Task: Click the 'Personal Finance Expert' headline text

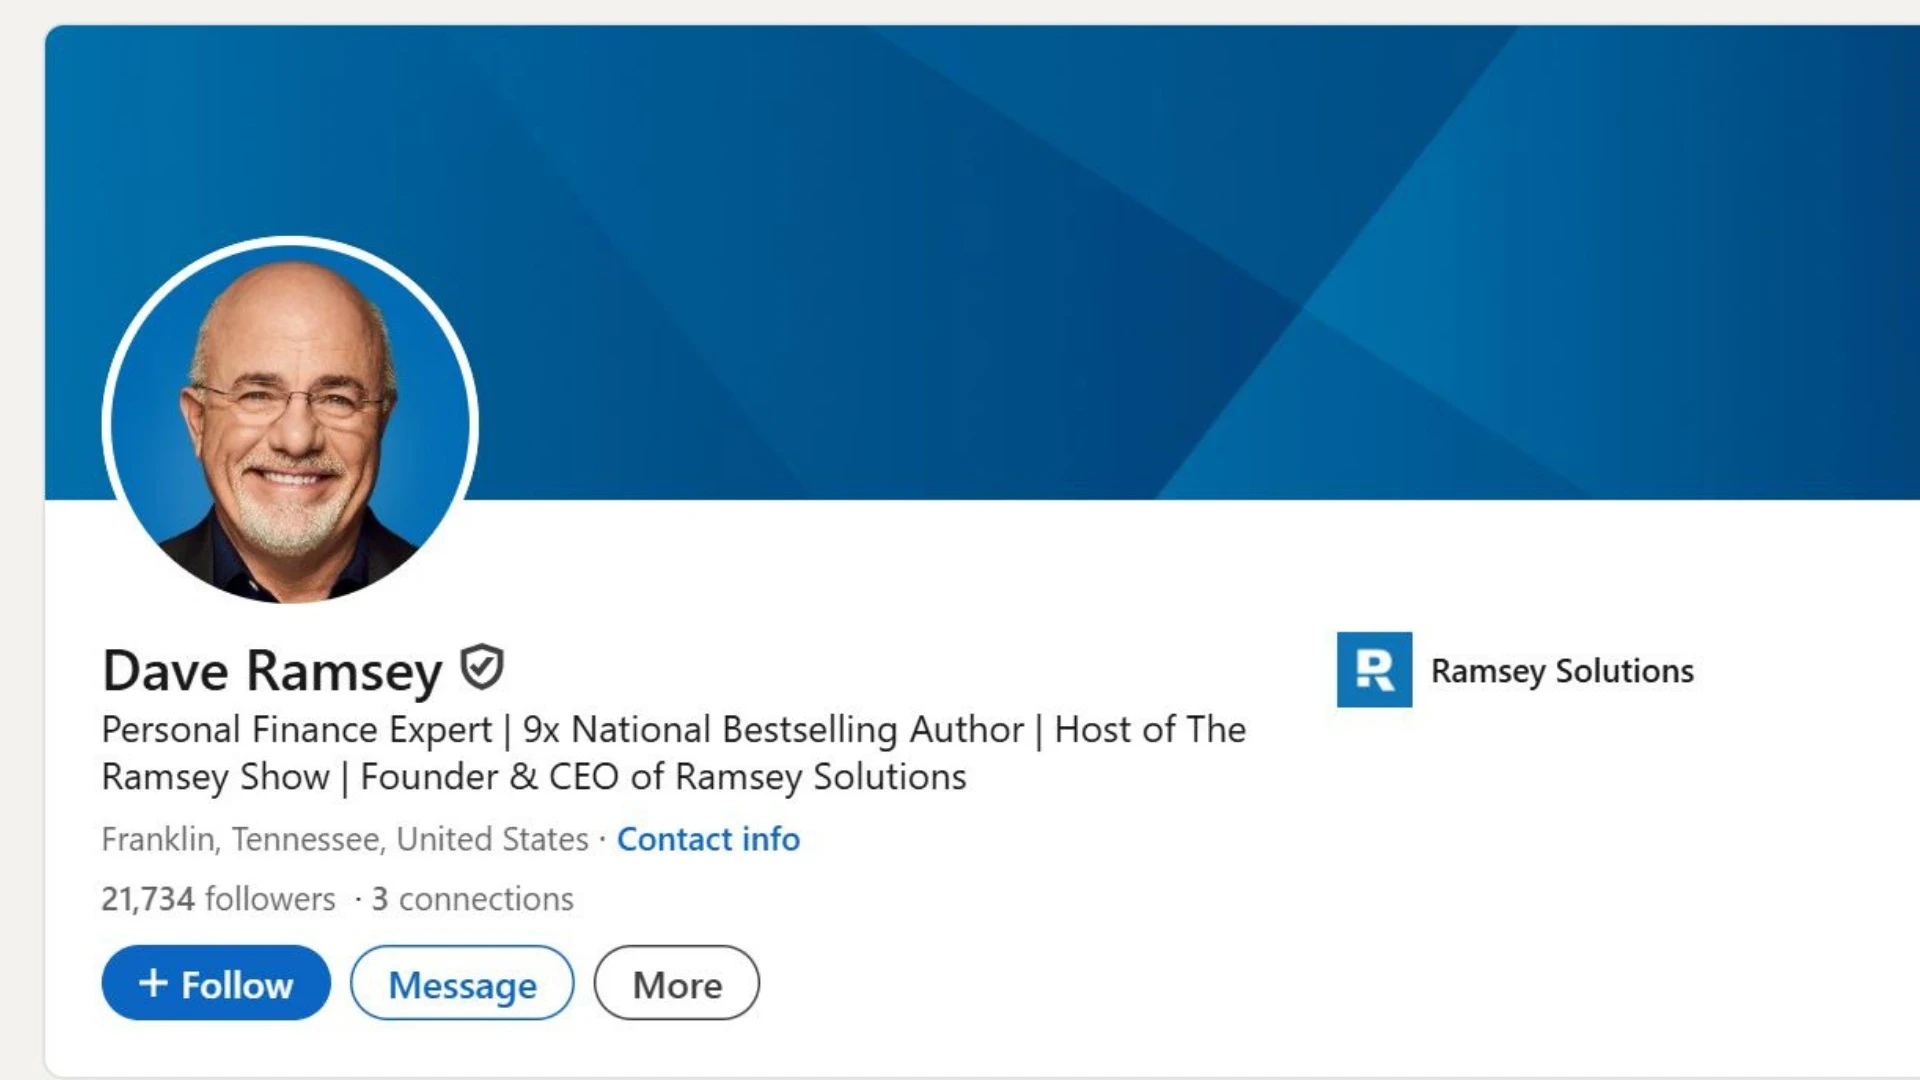Action: pyautogui.click(x=297, y=730)
